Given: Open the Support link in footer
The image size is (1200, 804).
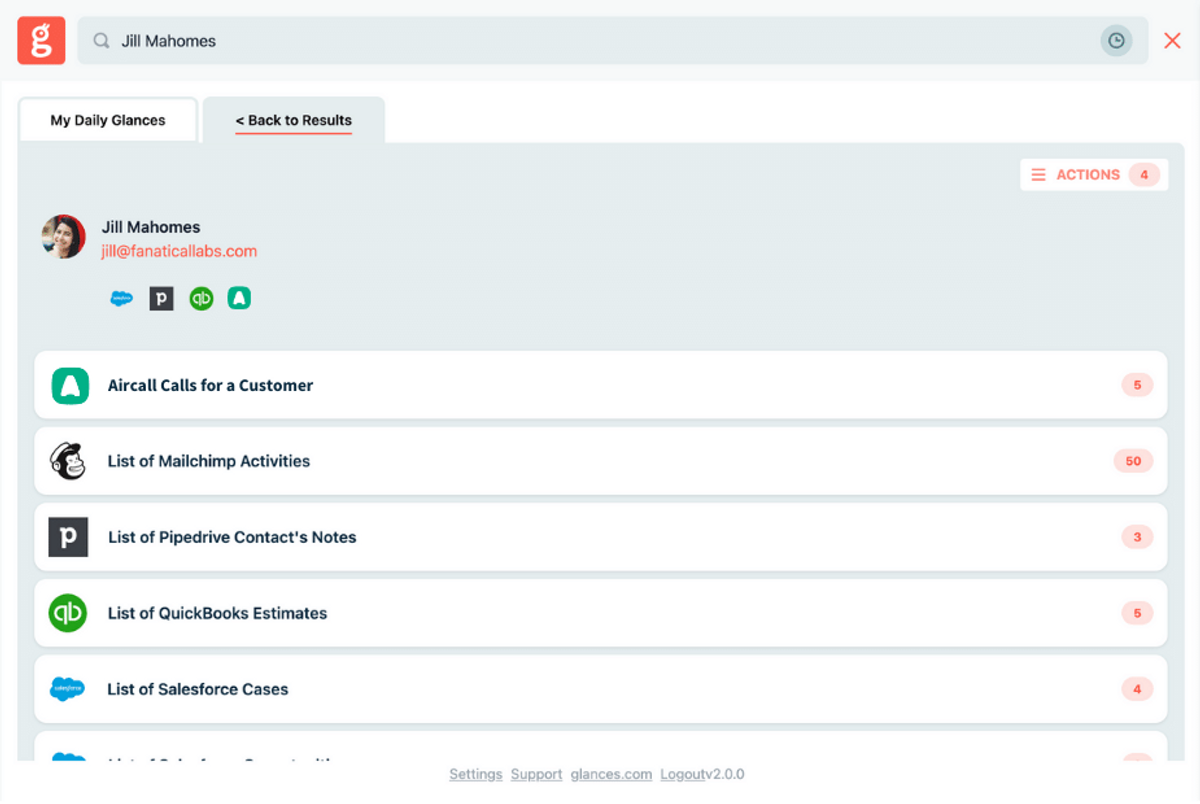Looking at the screenshot, I should coord(537,774).
